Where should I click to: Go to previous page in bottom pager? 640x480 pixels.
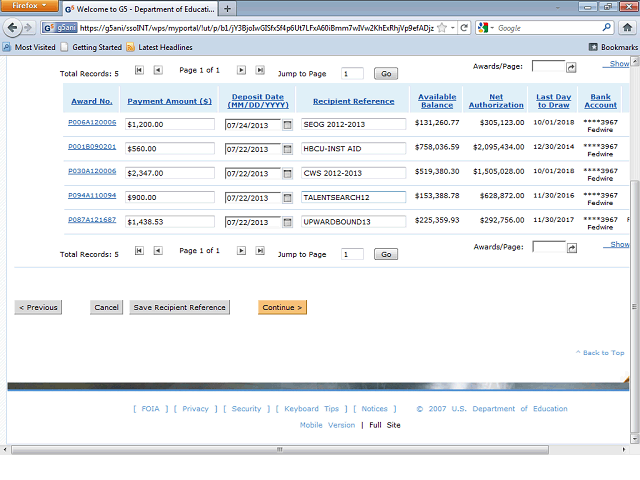(158, 251)
